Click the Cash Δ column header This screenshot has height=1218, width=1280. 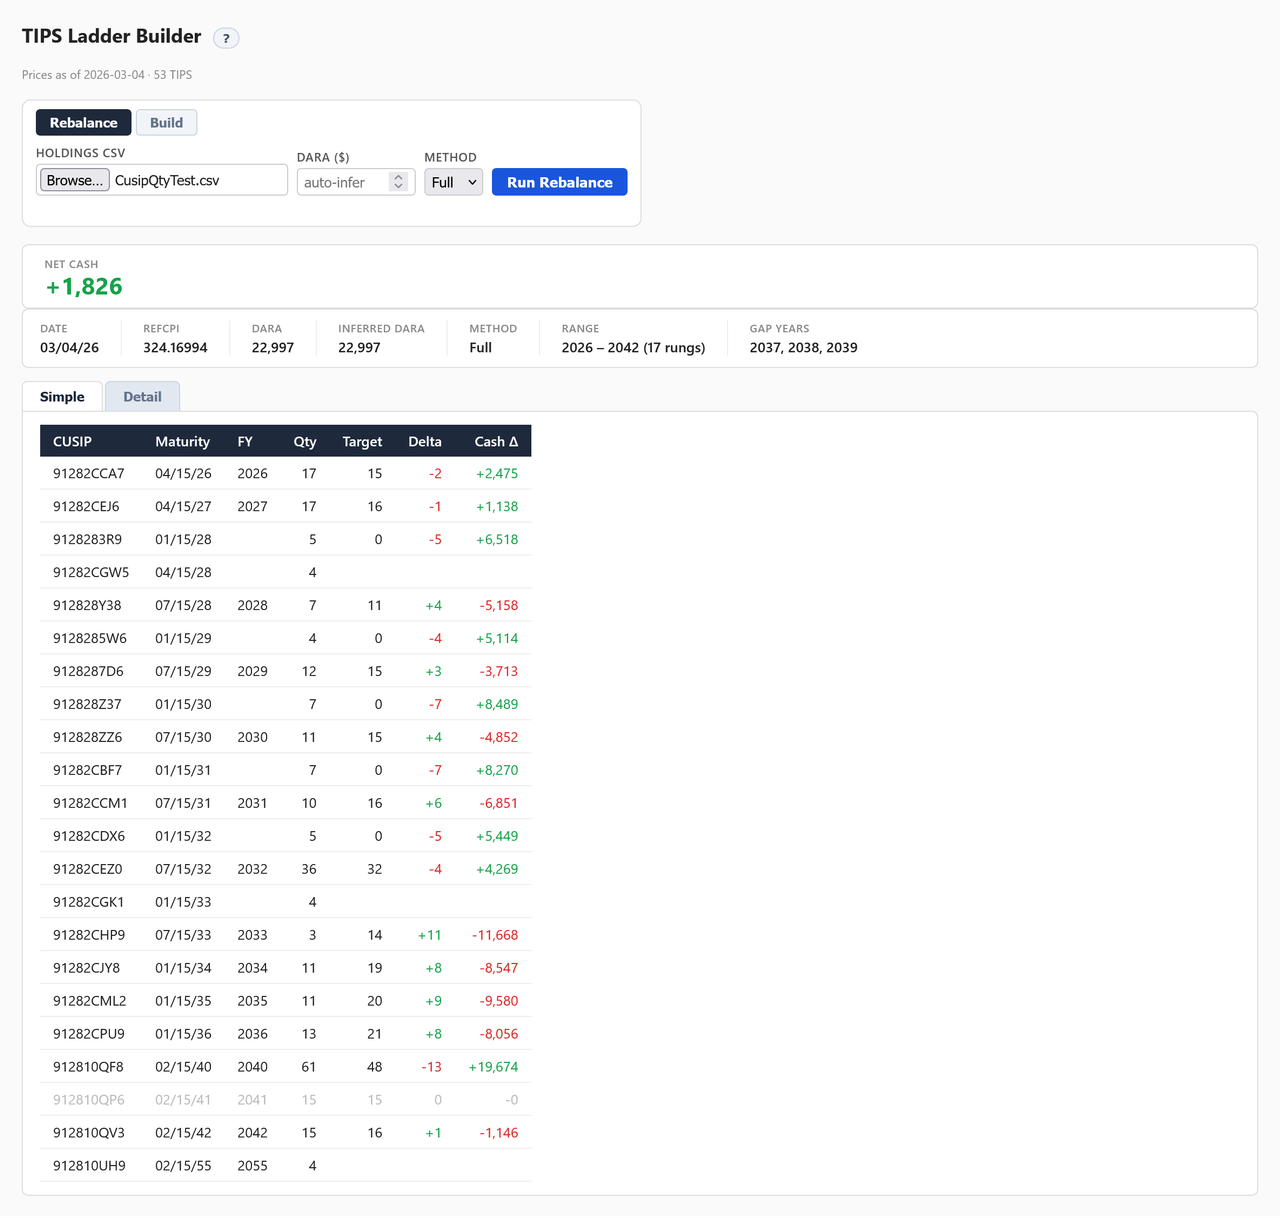click(x=496, y=441)
